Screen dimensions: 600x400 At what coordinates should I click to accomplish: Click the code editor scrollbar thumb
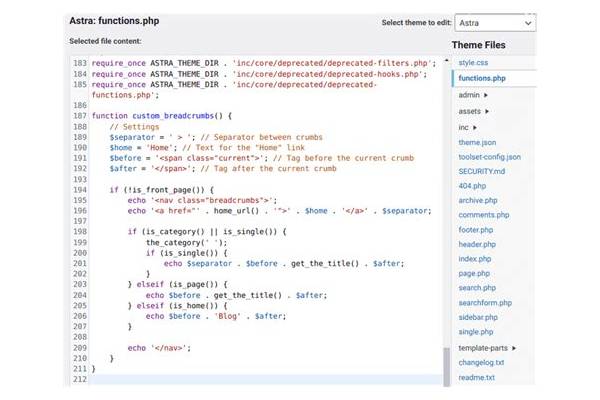point(447,367)
